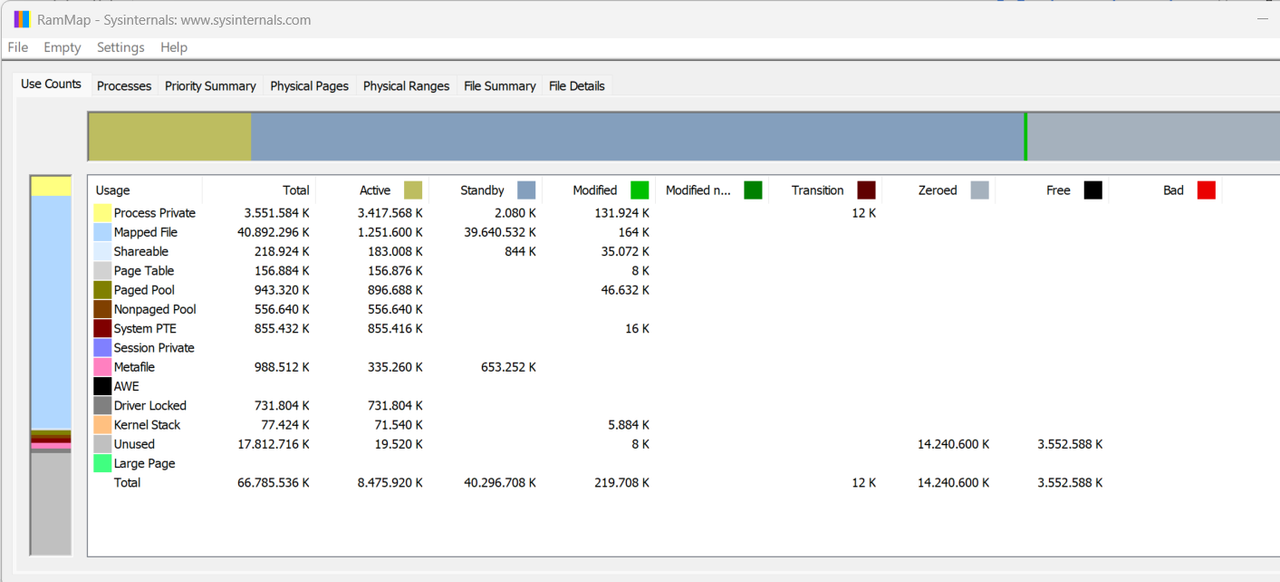Open the File menu
The image size is (1280, 582).
(18, 47)
